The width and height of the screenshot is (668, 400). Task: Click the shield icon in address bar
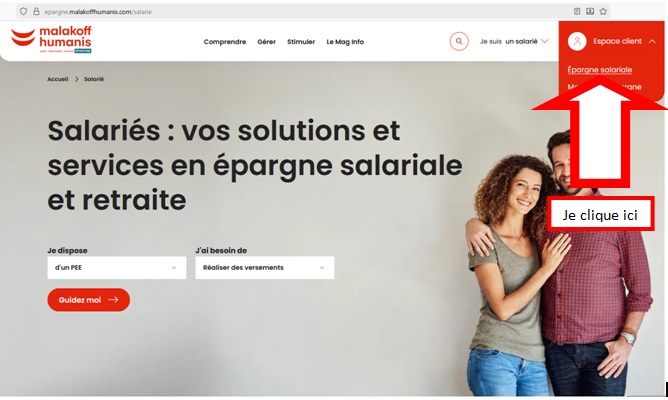(x=23, y=12)
